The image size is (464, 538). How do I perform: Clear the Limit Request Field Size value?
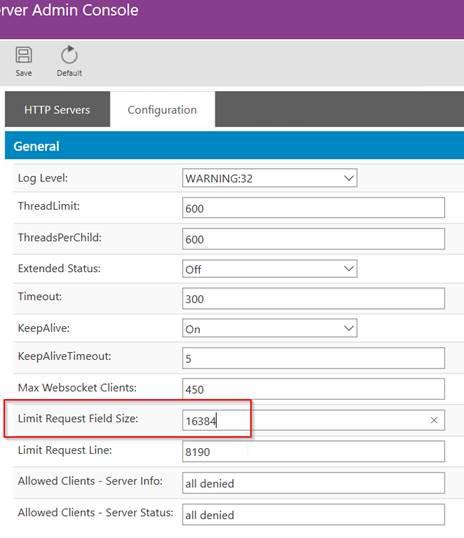tap(434, 420)
